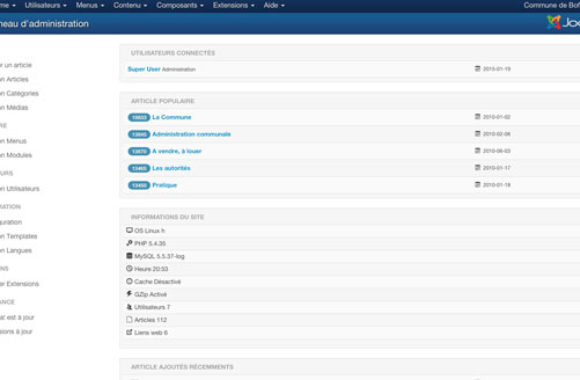
Task: Click the date in the Super User row
Action: tap(497, 69)
